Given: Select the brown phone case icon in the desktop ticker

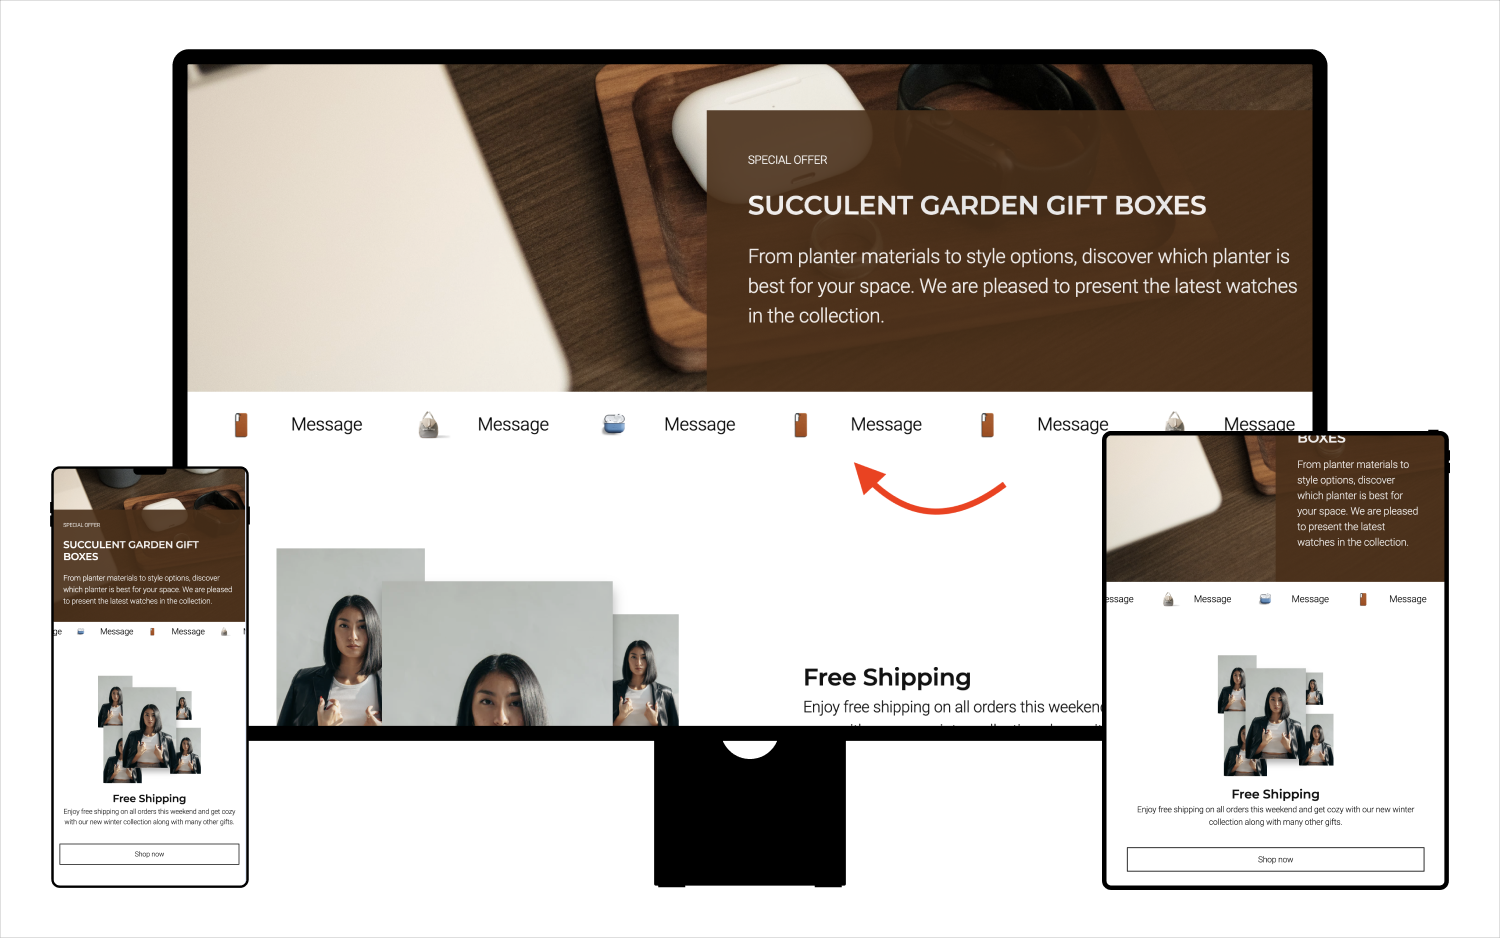Looking at the screenshot, I should click(x=241, y=424).
